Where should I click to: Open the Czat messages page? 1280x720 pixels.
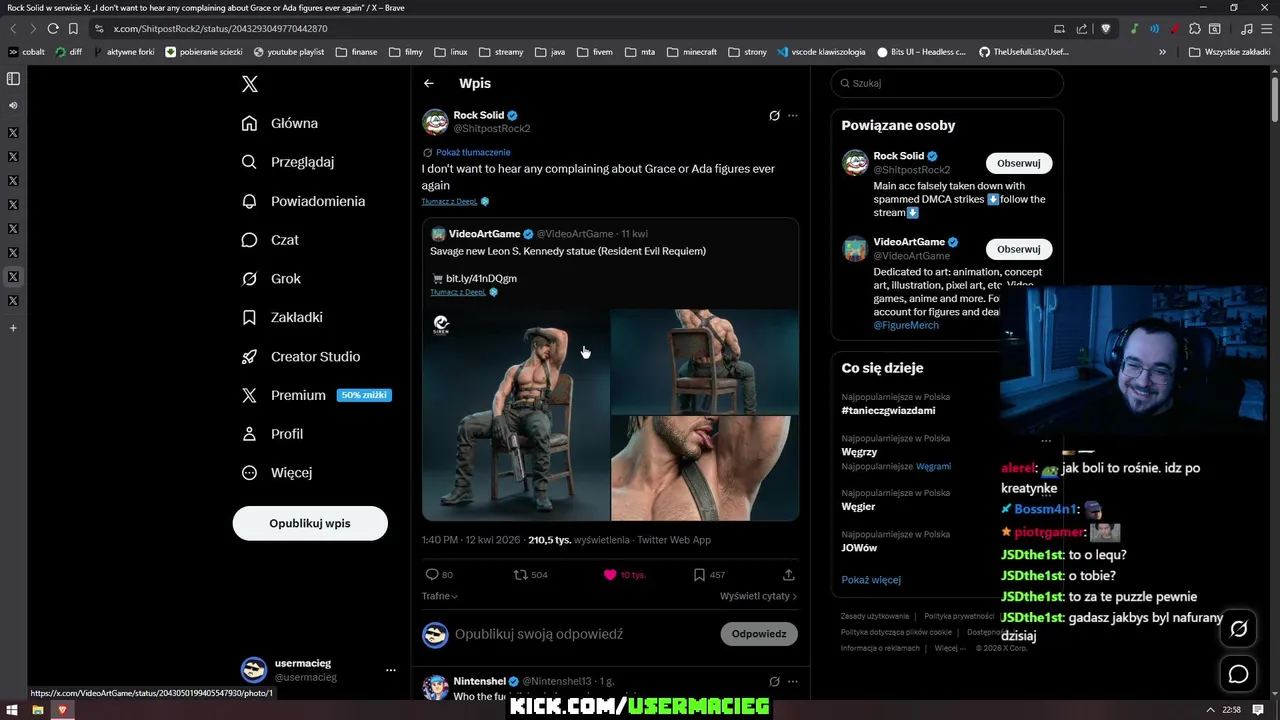(x=270, y=240)
